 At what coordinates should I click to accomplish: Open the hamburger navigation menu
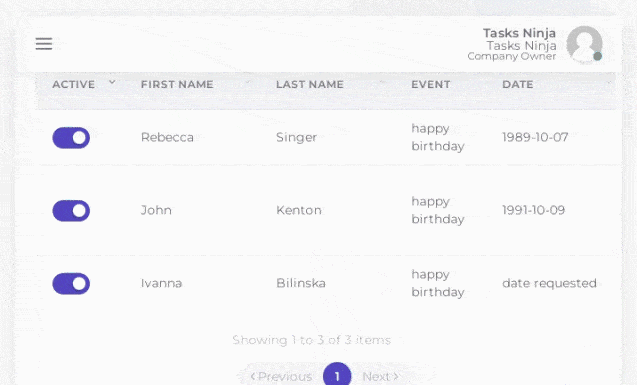44,43
